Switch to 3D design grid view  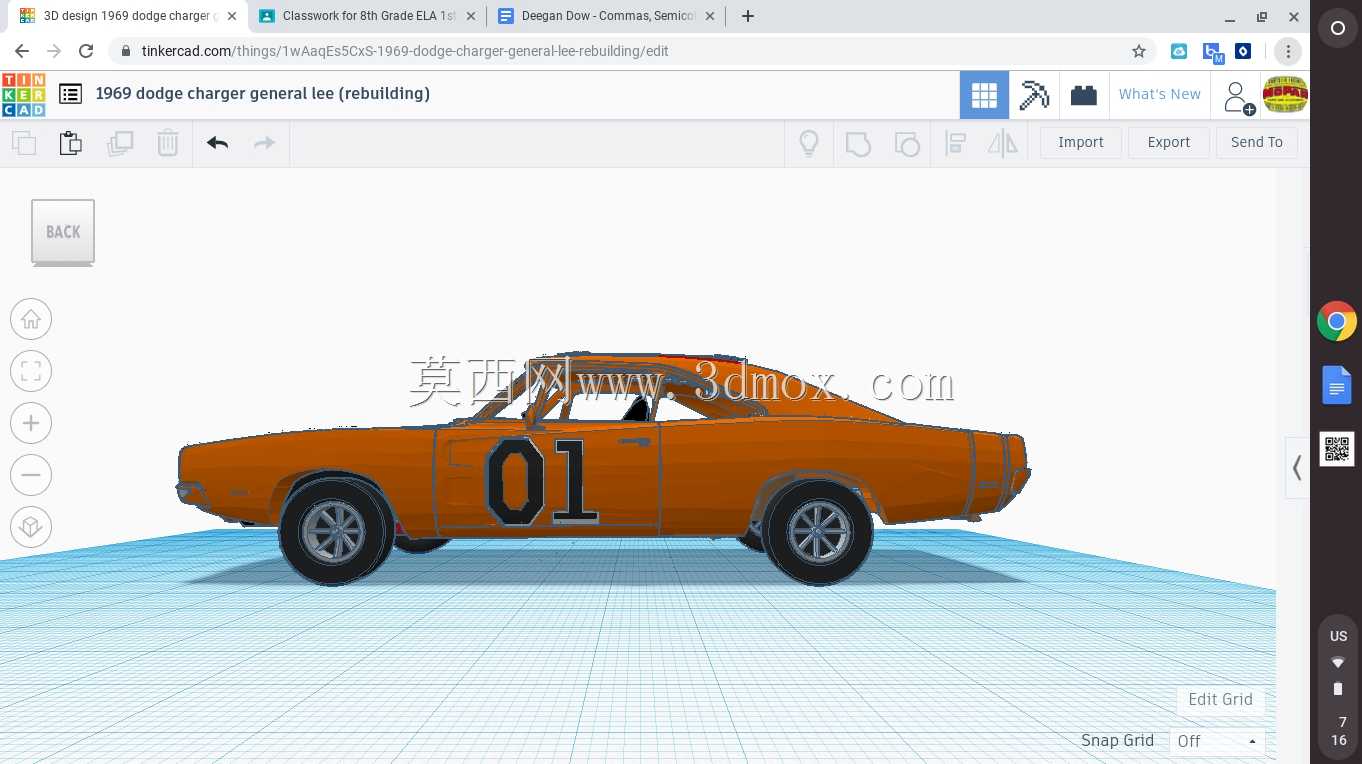click(x=984, y=95)
